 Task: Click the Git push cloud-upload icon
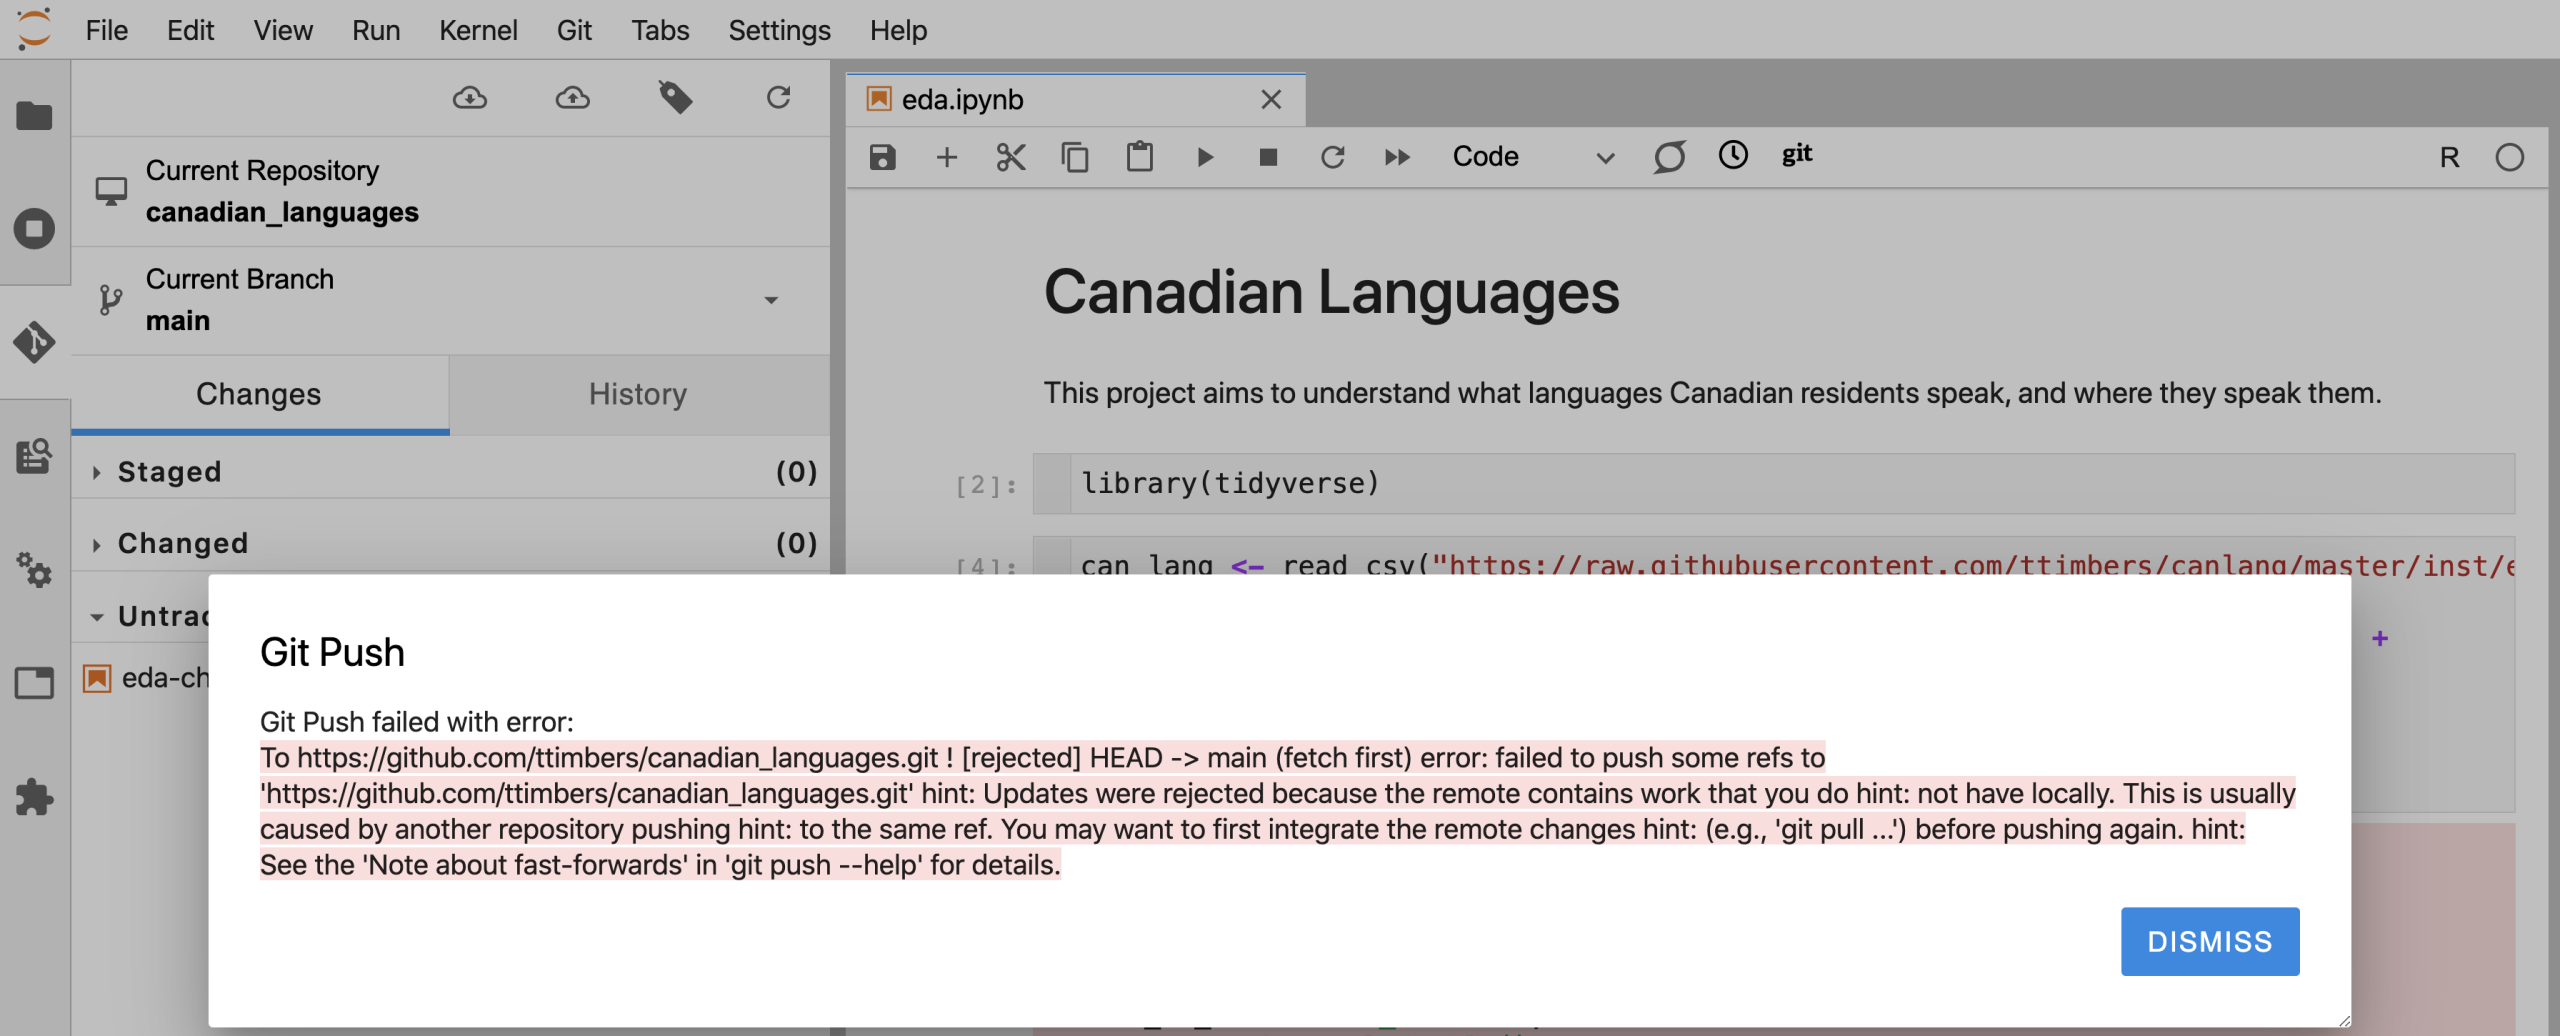[572, 98]
